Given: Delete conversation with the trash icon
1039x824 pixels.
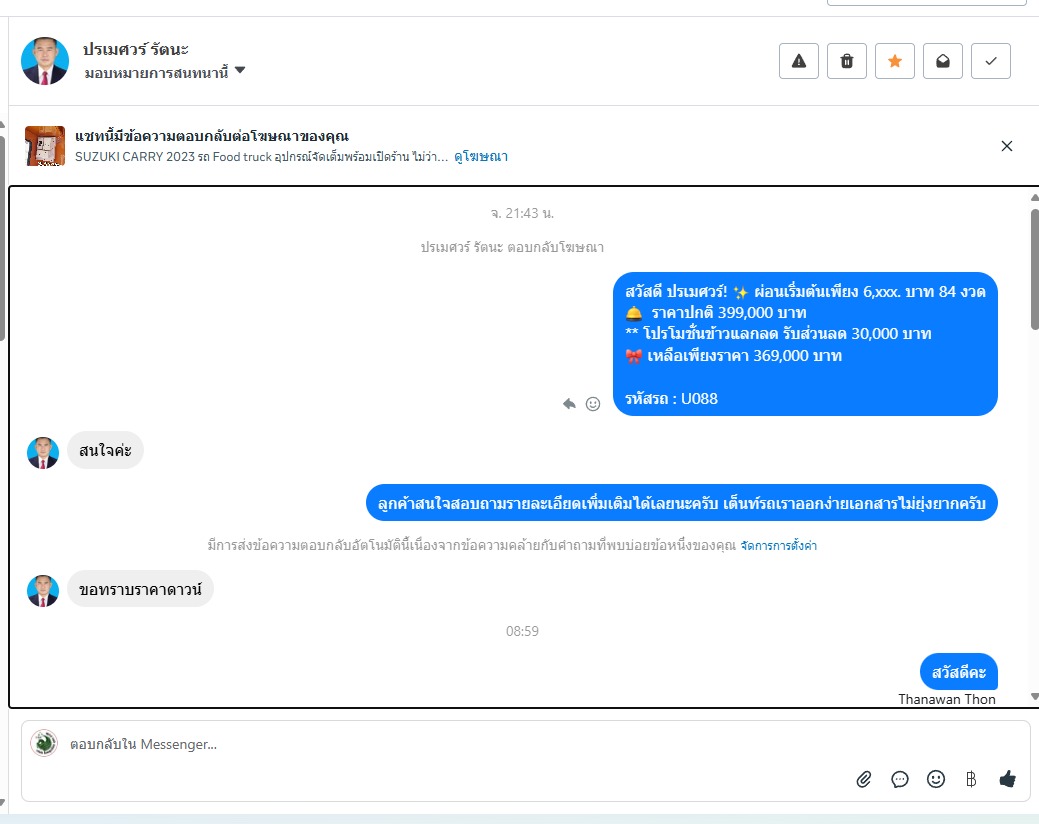Looking at the screenshot, I should (x=847, y=61).
